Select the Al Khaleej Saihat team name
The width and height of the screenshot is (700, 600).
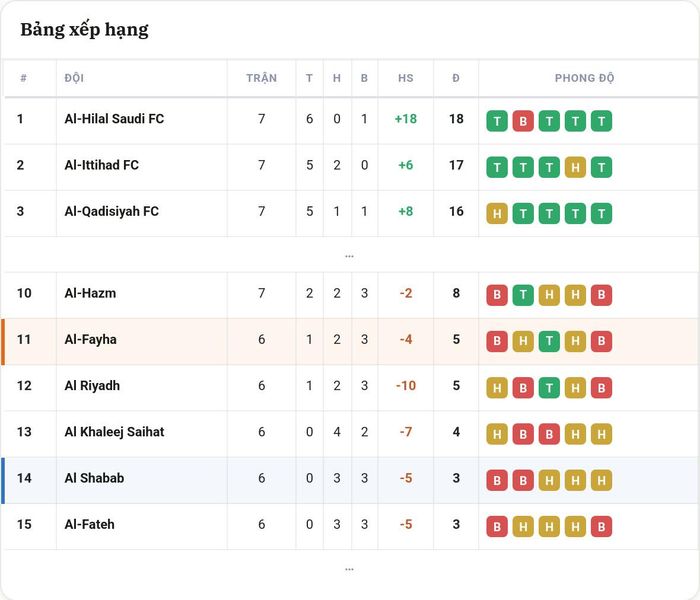point(114,432)
